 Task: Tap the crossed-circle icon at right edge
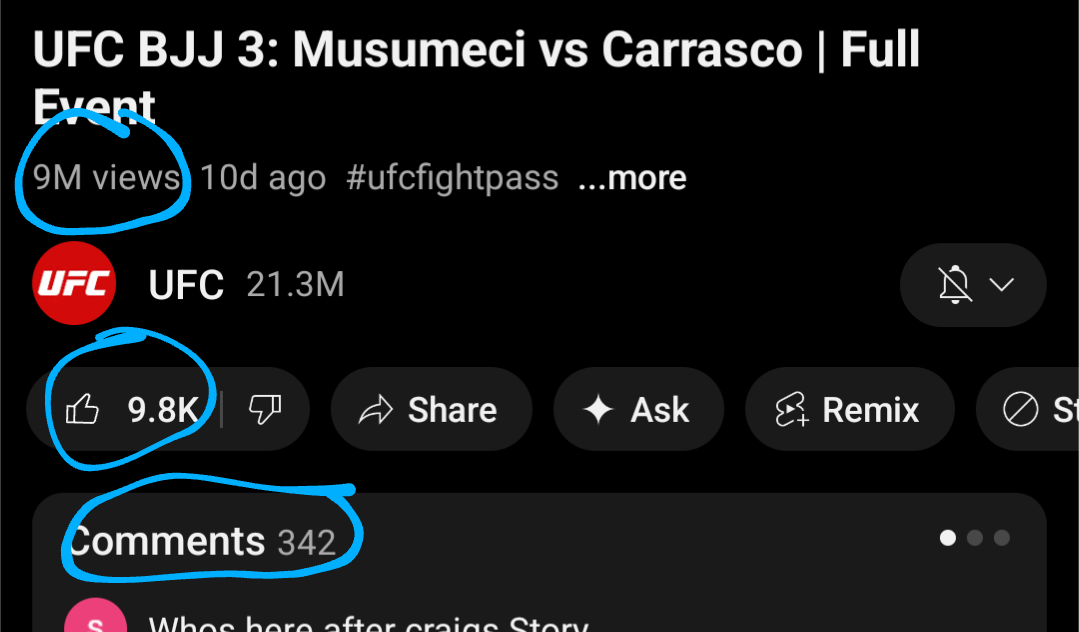pos(1020,410)
